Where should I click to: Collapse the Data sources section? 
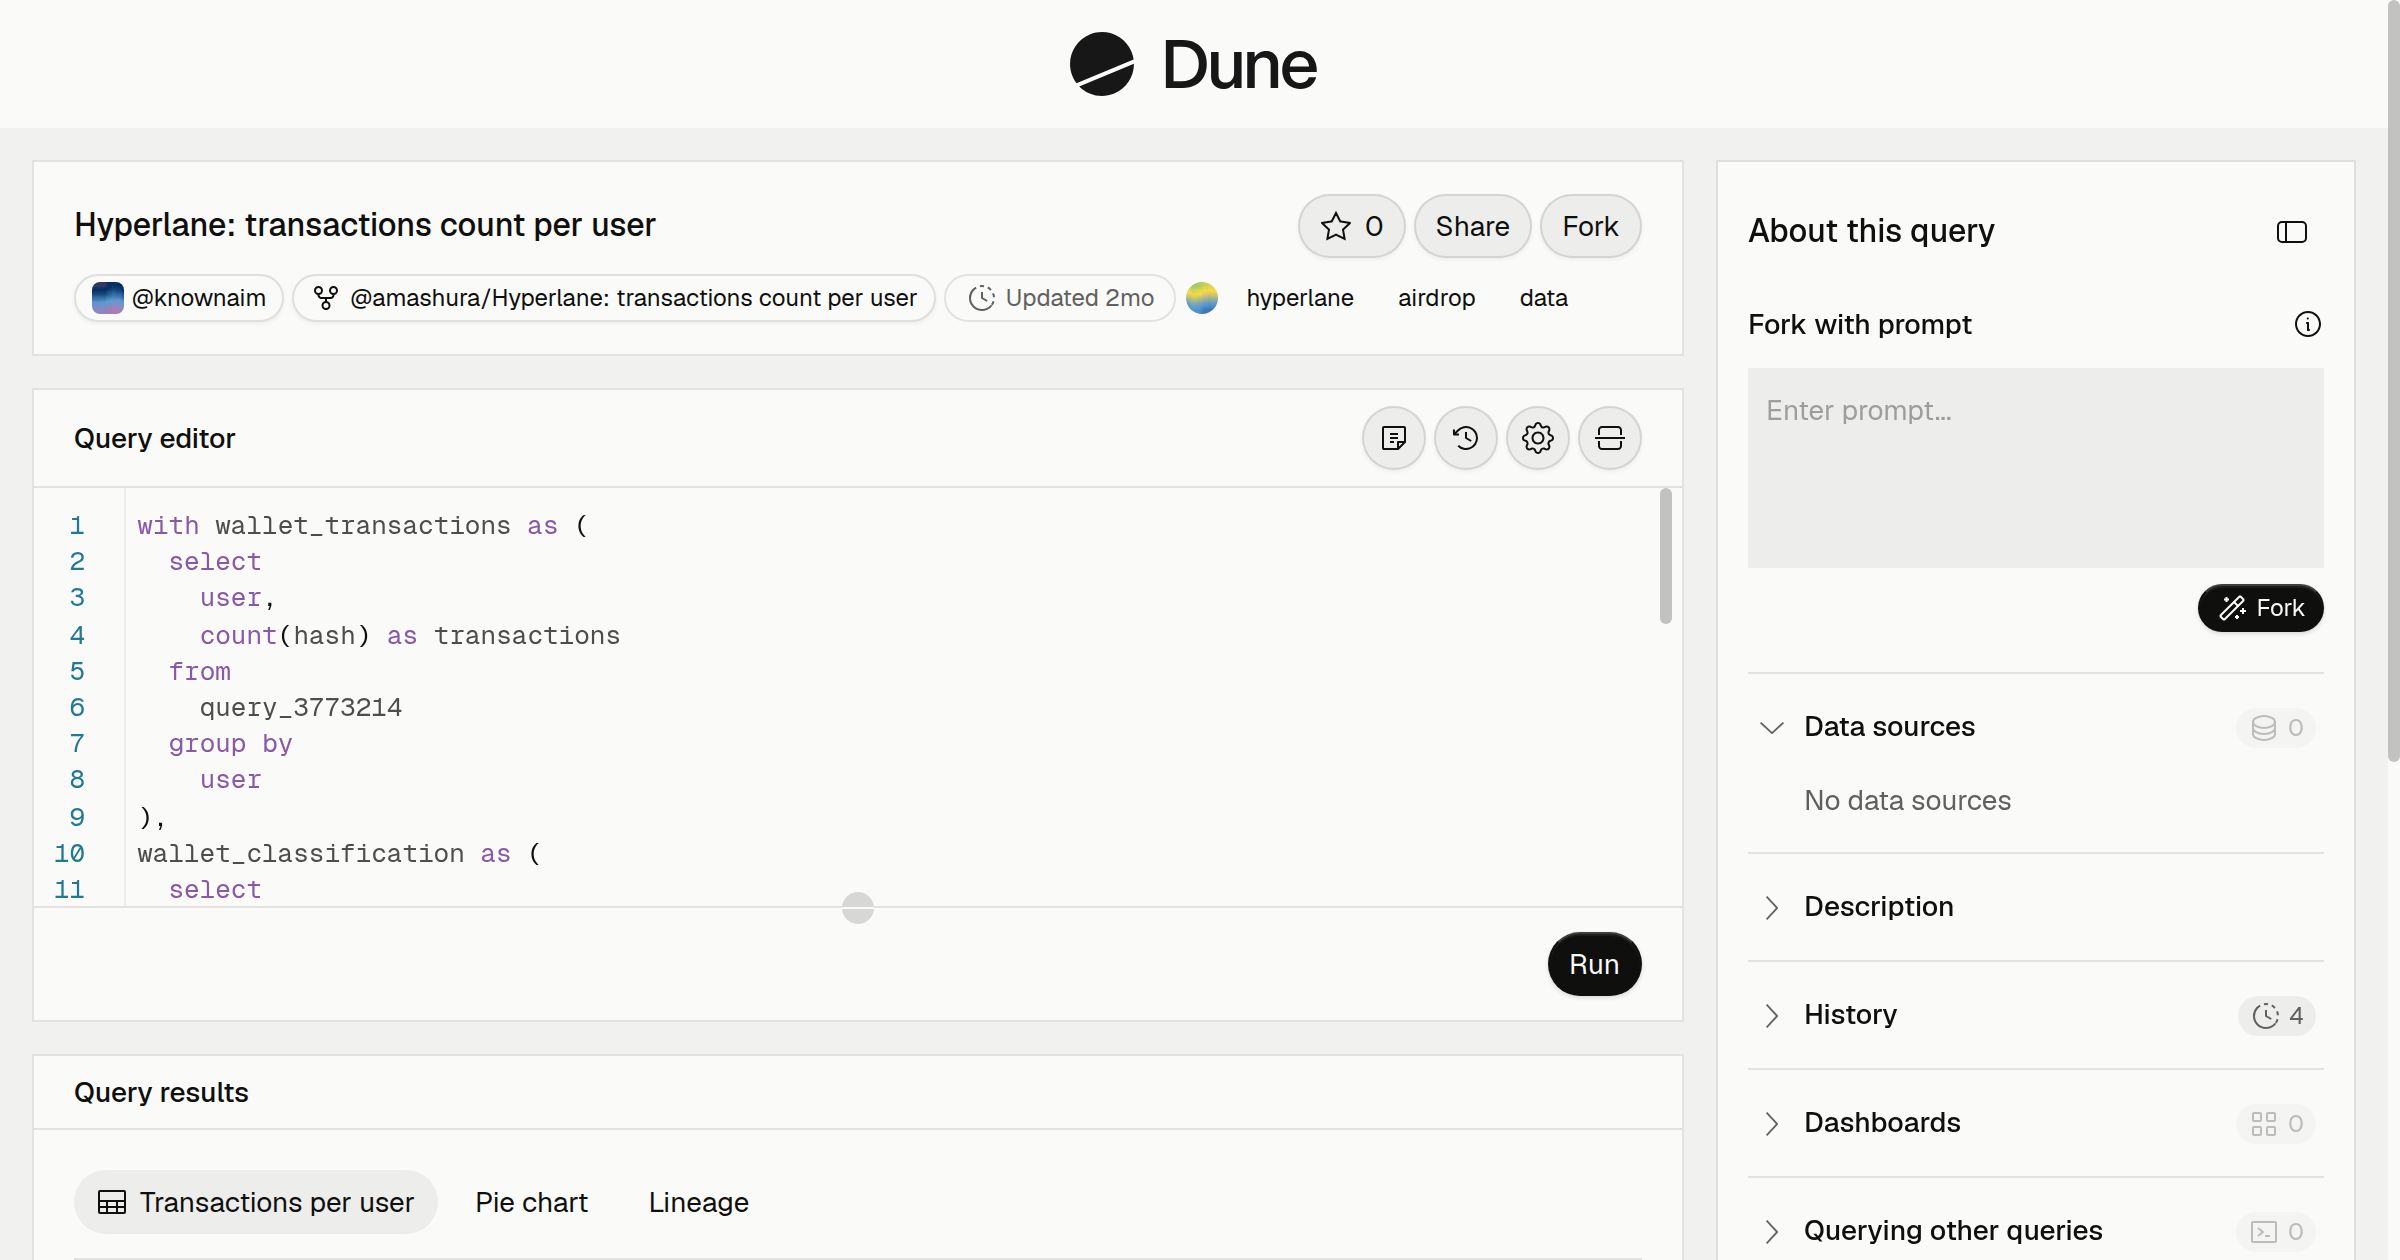click(1771, 727)
